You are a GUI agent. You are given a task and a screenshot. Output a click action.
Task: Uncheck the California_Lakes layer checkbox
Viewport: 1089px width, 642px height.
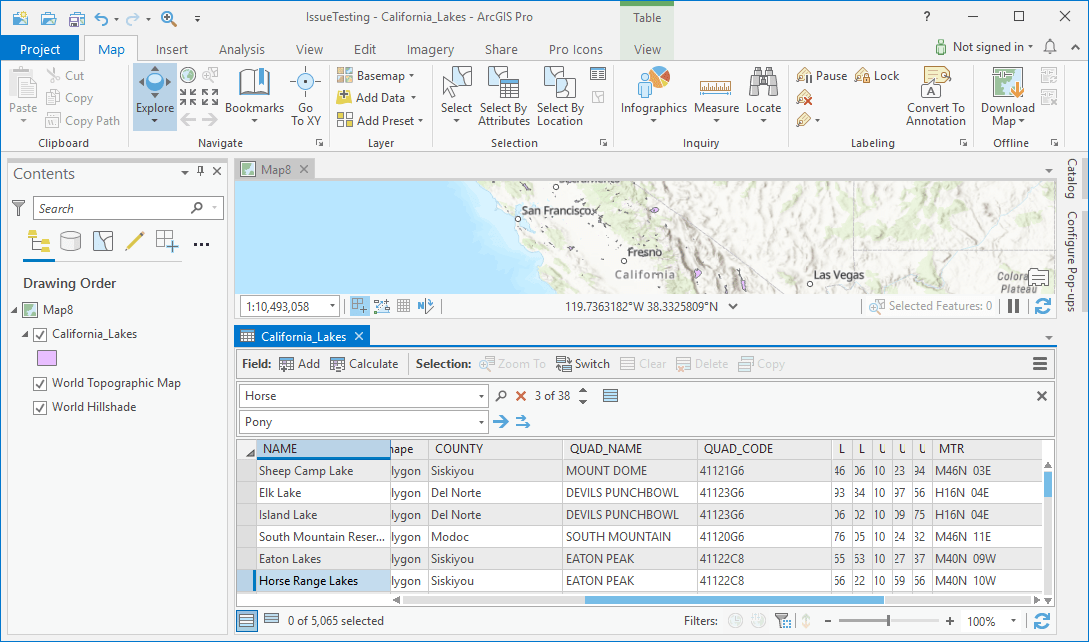tap(41, 335)
